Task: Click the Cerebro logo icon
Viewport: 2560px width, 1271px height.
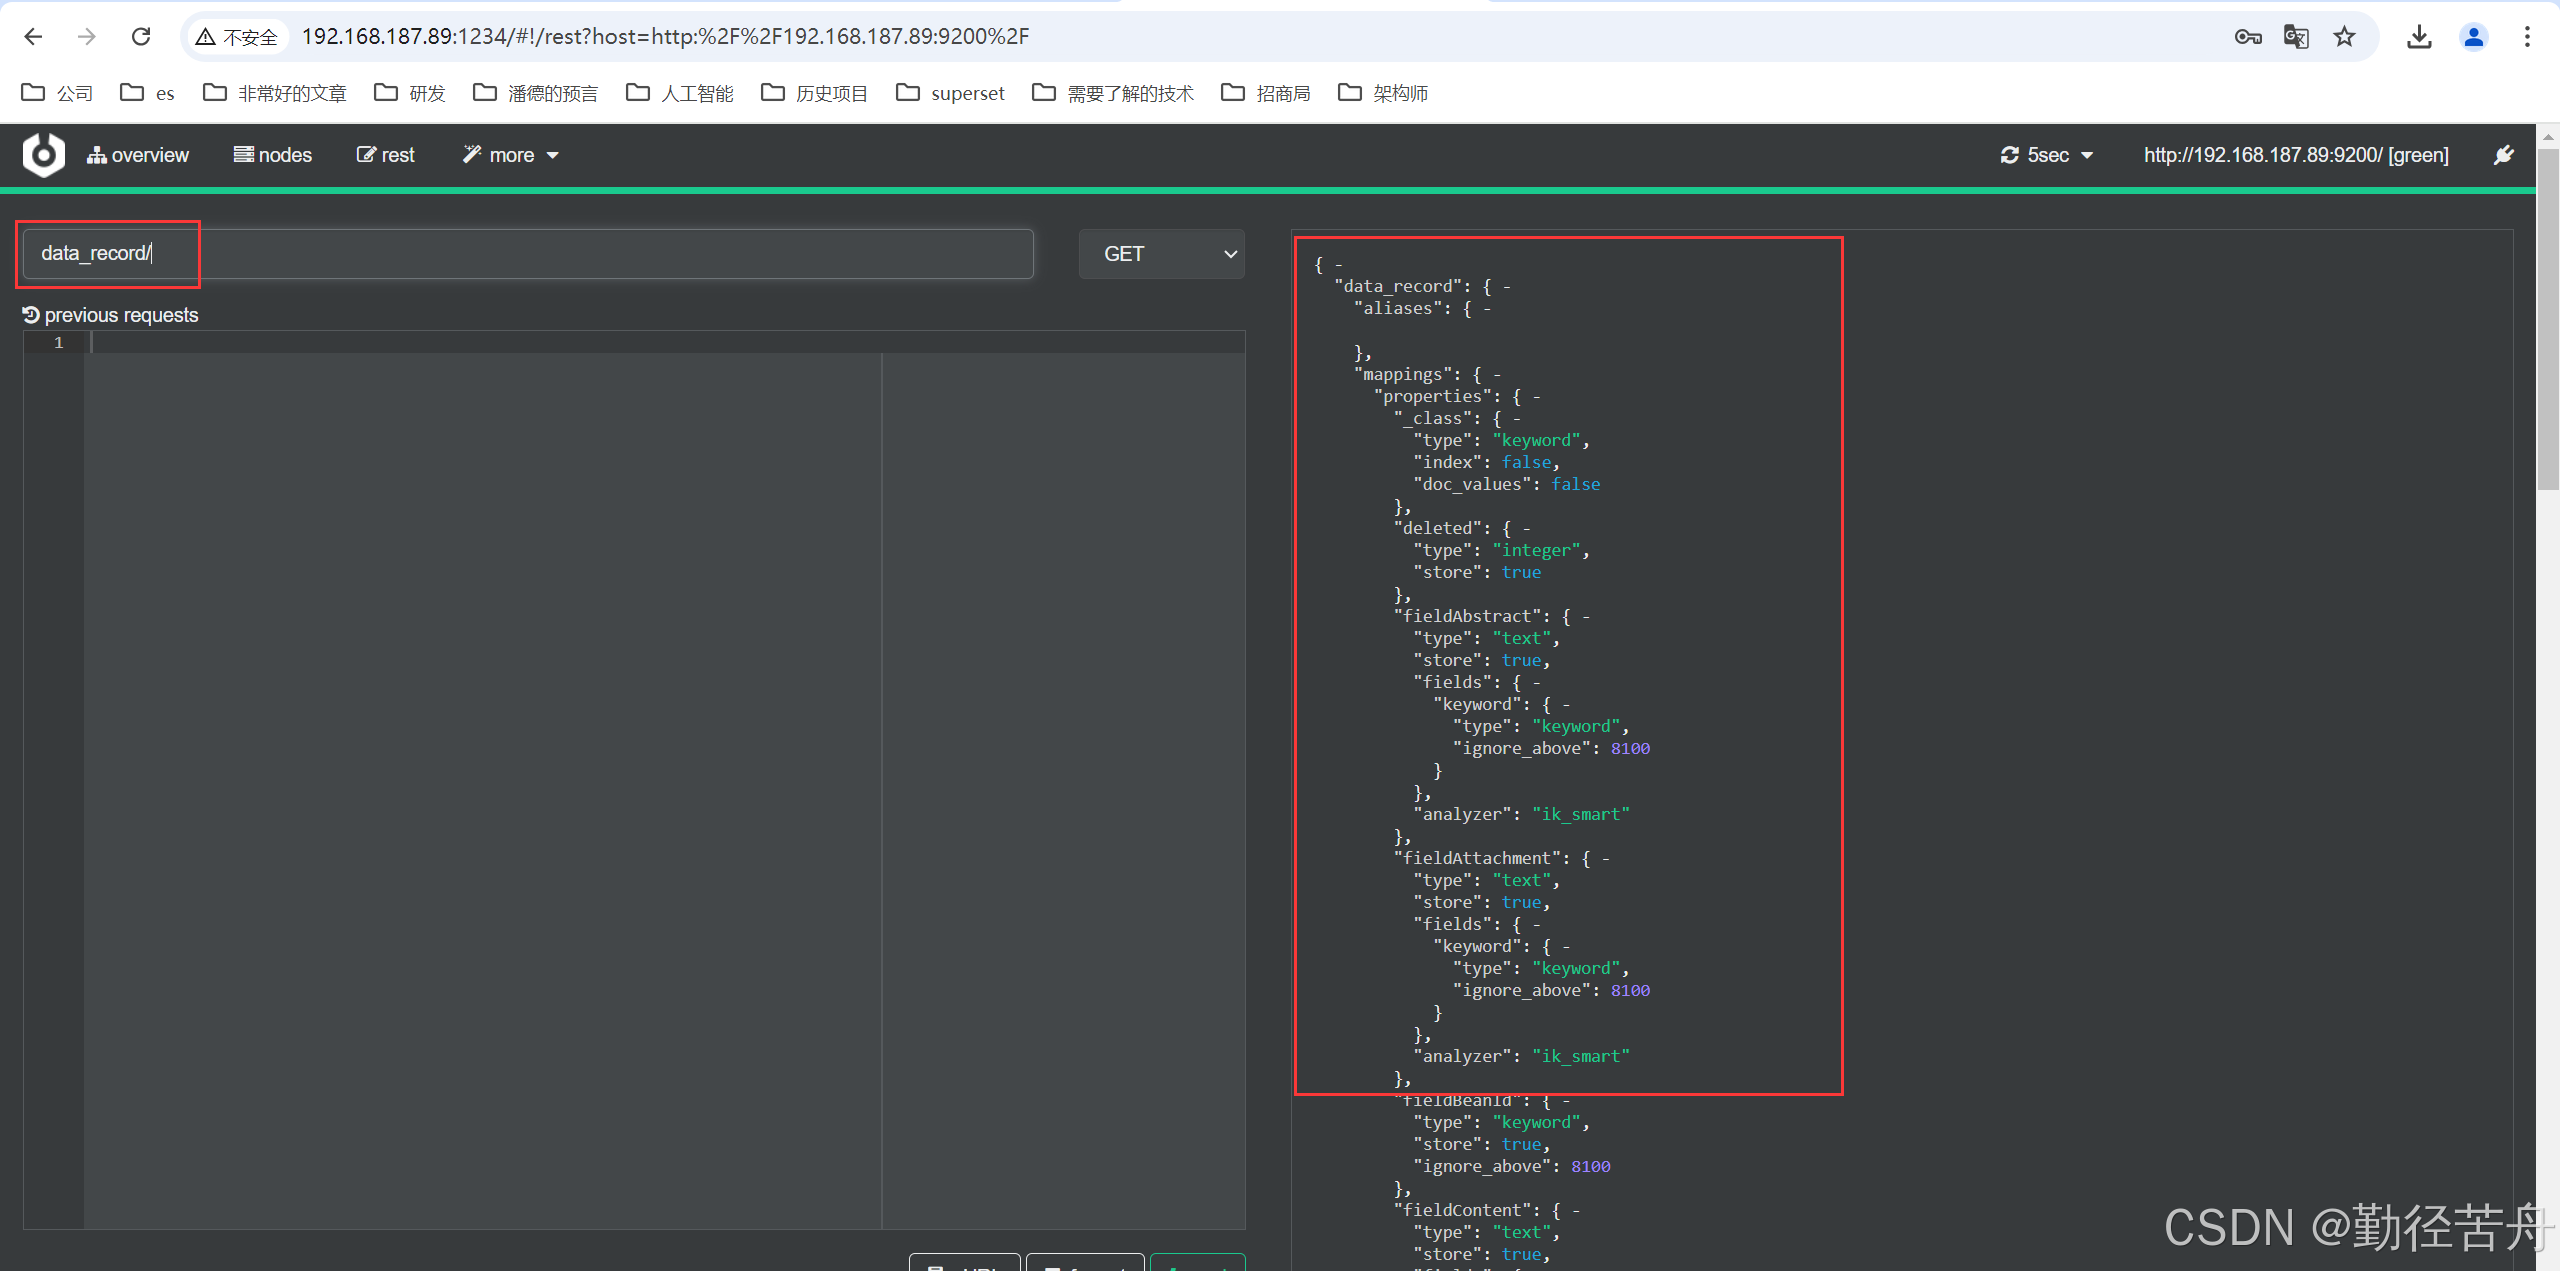Action: pyautogui.click(x=43, y=155)
